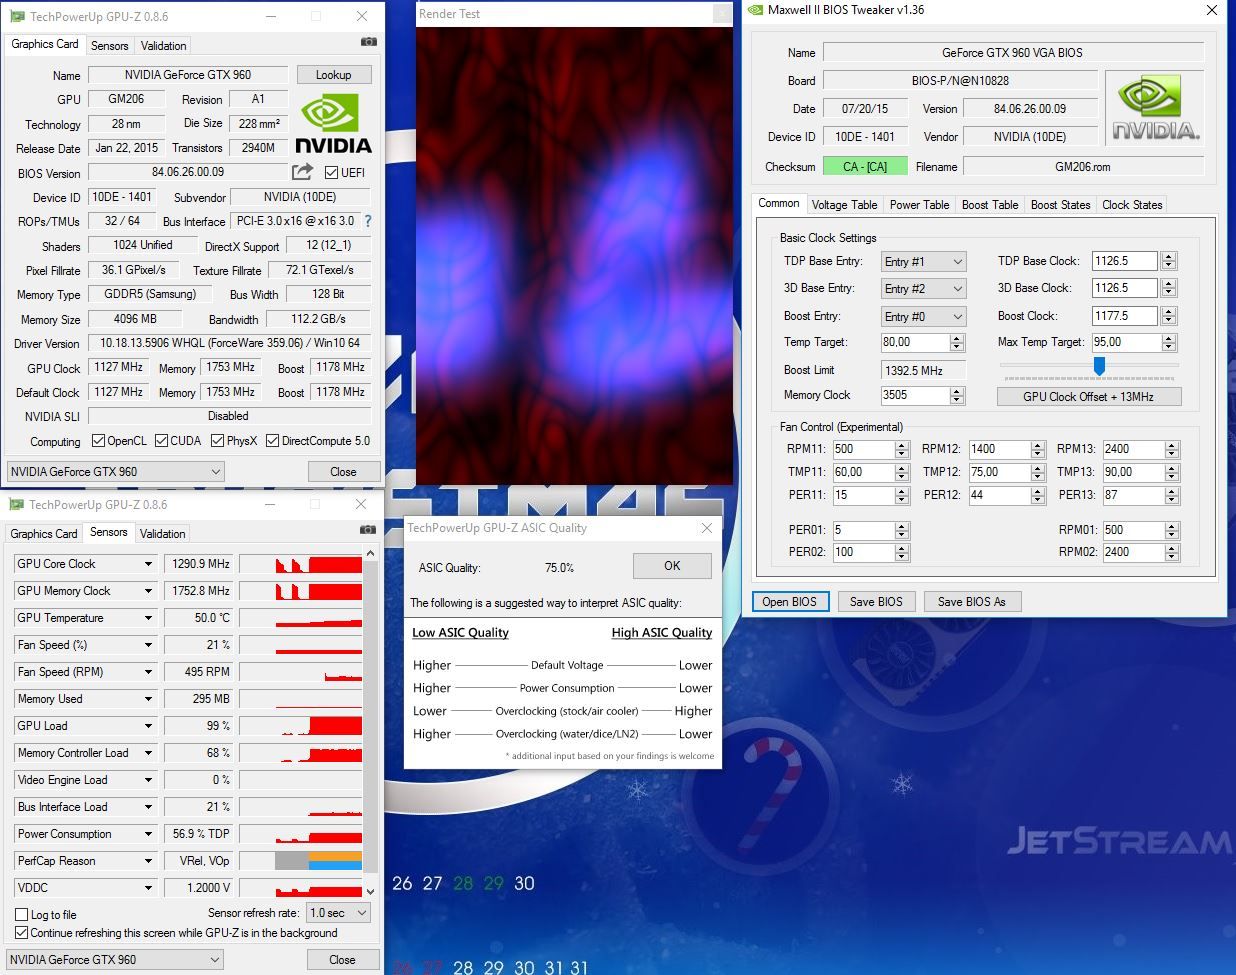Click the TDP Base Clock input field

tap(1124, 261)
